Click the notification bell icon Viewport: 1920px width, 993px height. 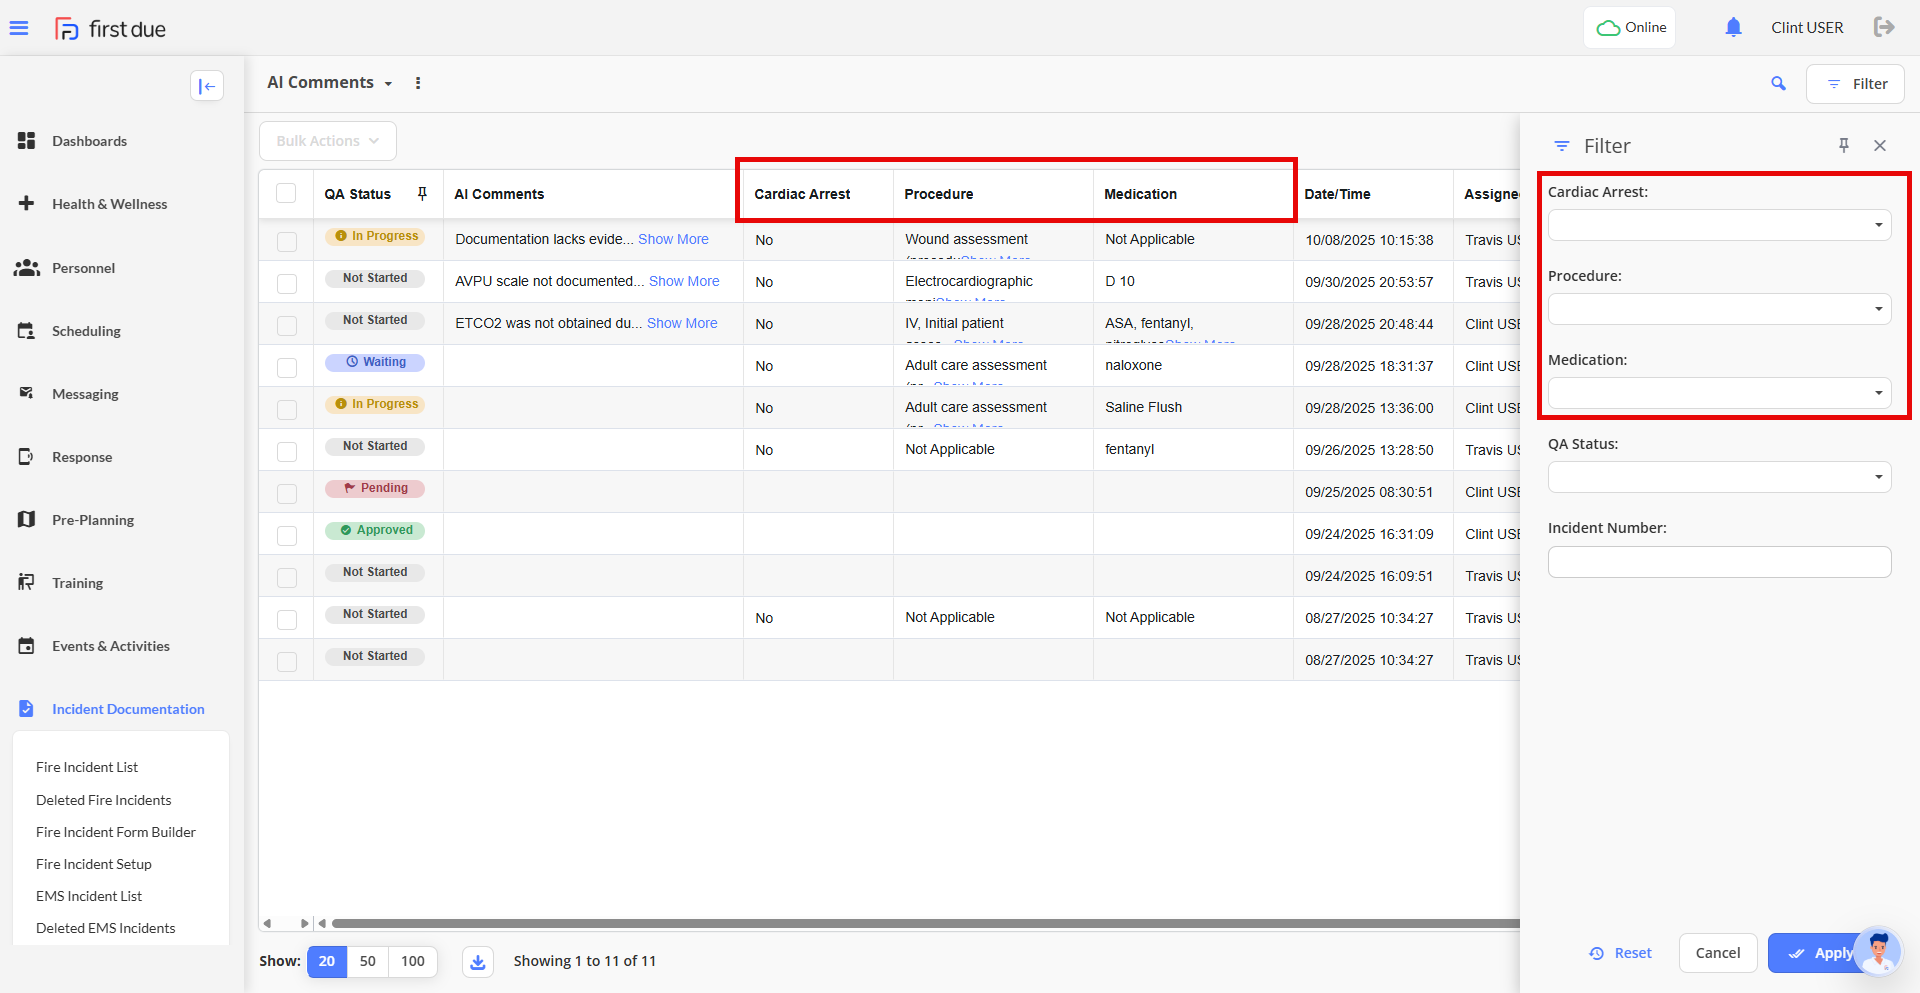[x=1733, y=28]
